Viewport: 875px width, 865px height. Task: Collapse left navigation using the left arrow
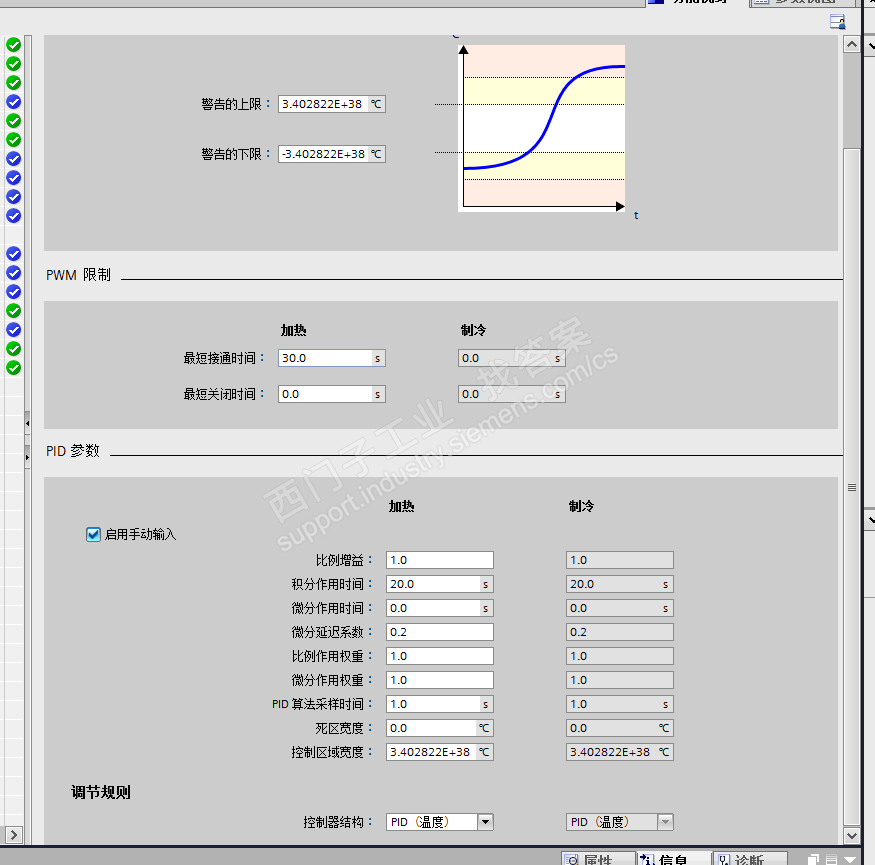coord(27,425)
